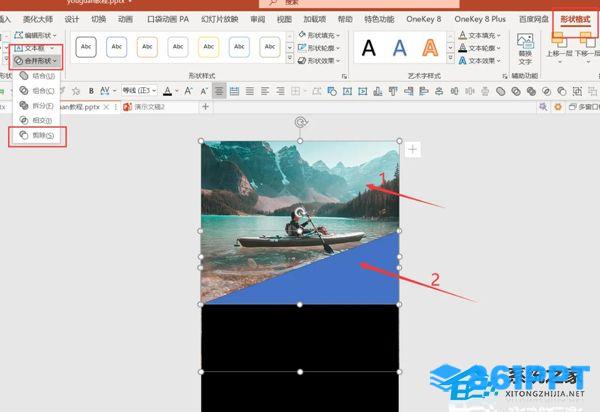Choose 组合(C) Combine in merge shapes menu
This screenshot has height=412, width=600.
pos(37,91)
